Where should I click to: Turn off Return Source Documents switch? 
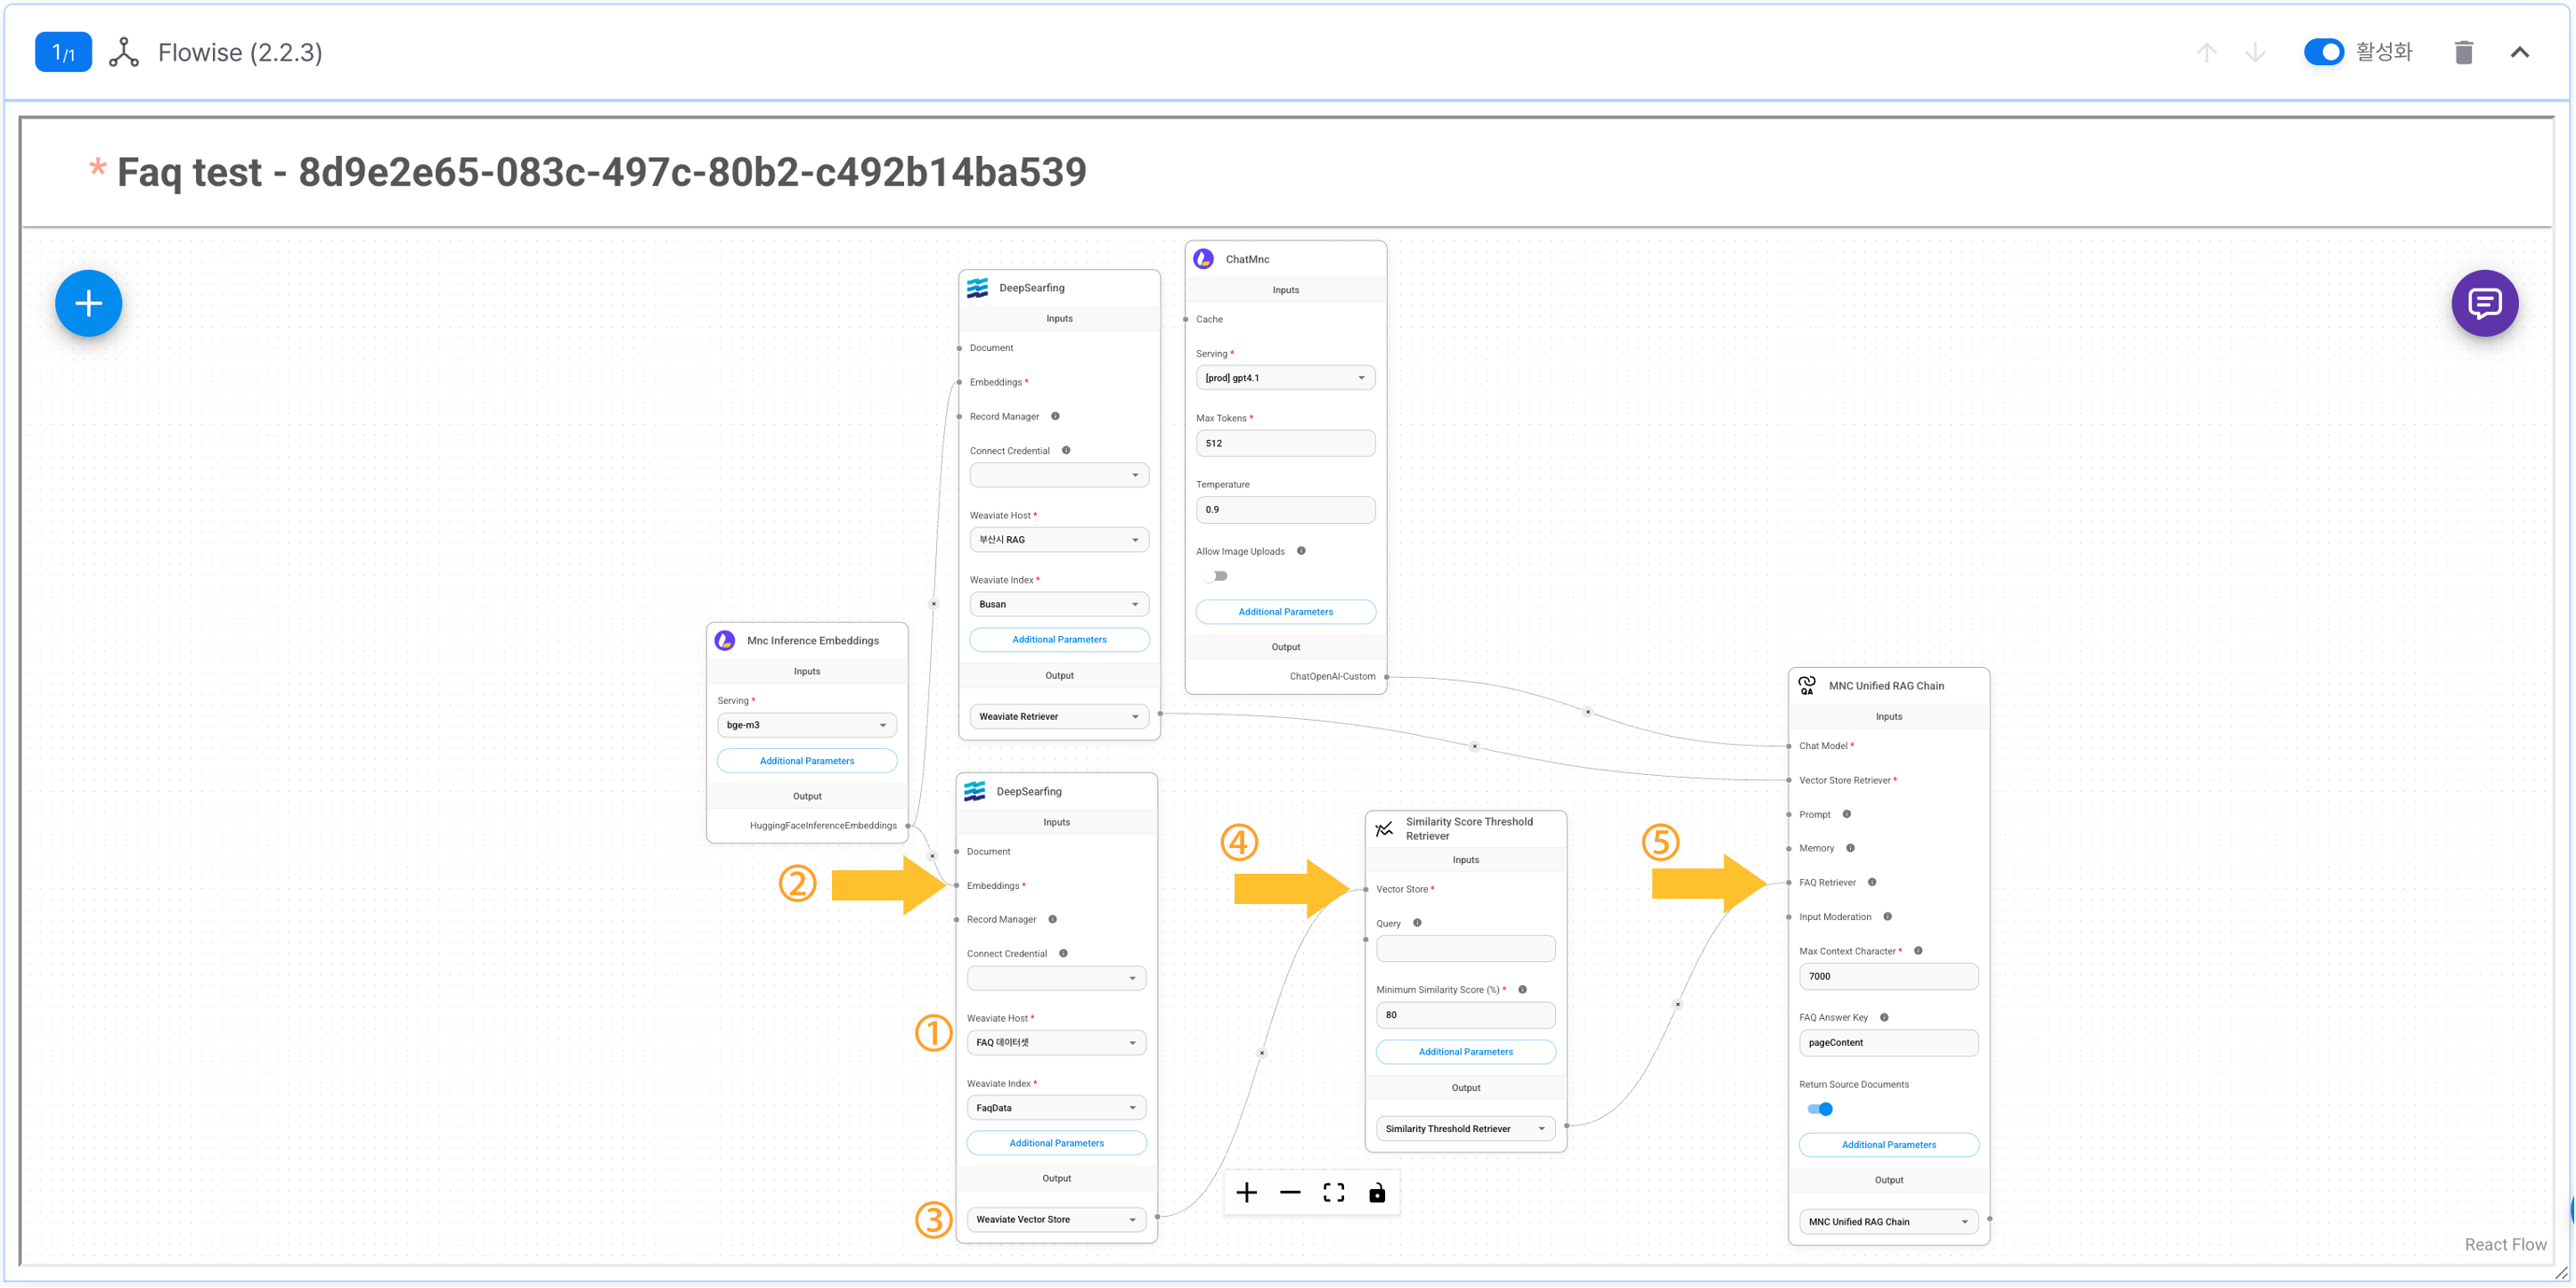(x=1820, y=1109)
